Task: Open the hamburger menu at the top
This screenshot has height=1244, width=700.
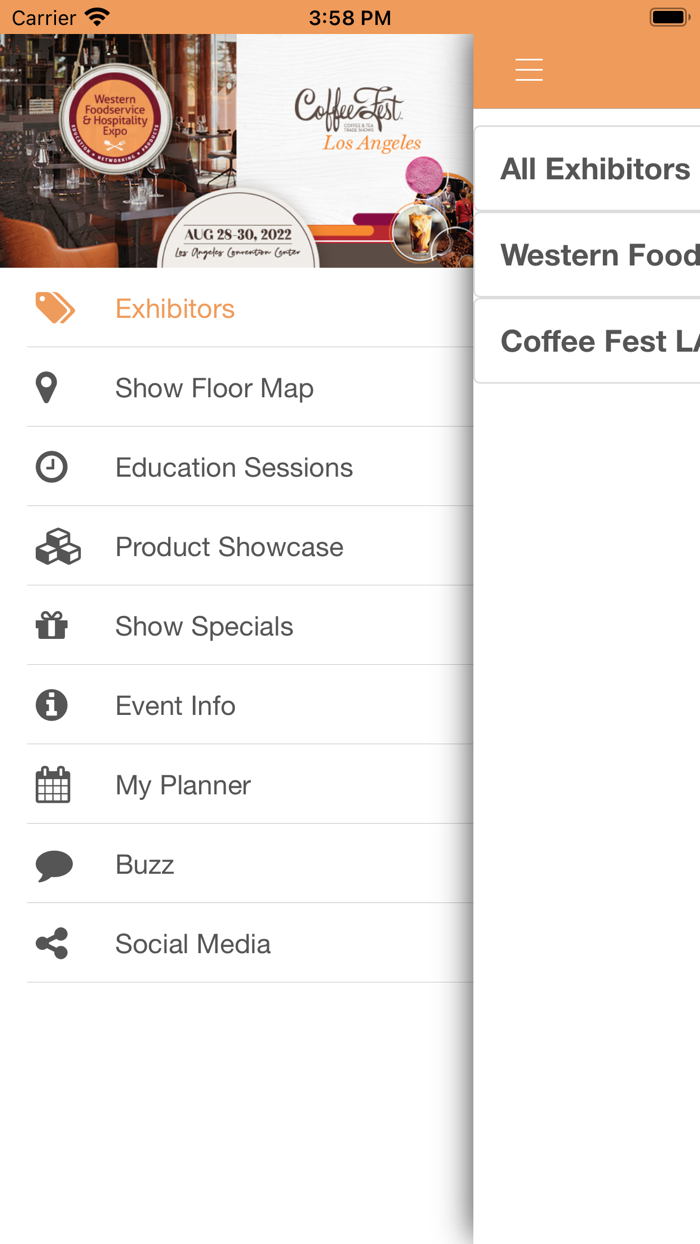Action: 528,70
